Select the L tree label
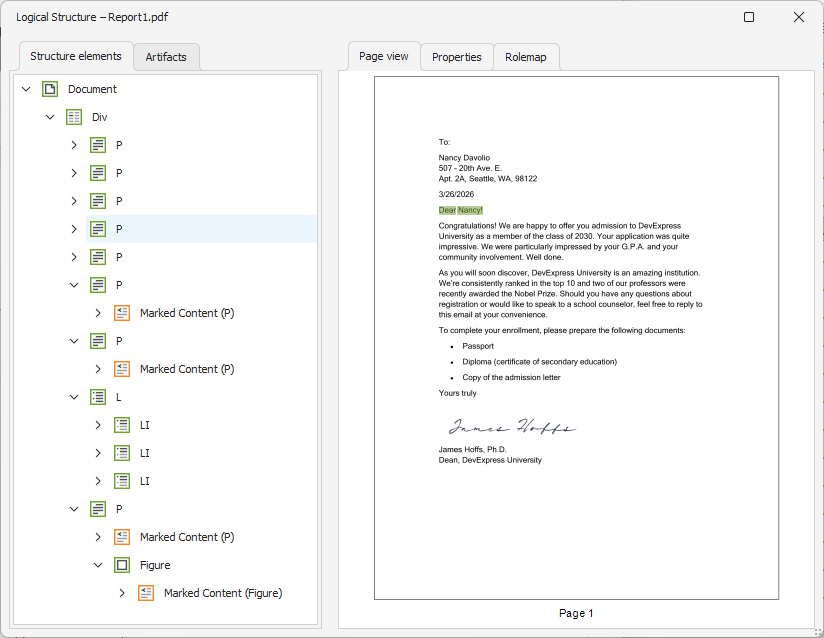 pyautogui.click(x=118, y=397)
